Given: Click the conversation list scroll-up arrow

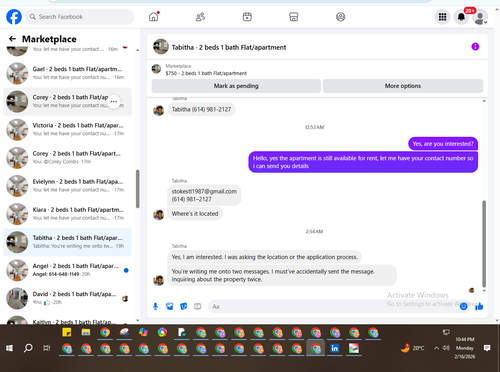Looking at the screenshot, I should (x=138, y=50).
